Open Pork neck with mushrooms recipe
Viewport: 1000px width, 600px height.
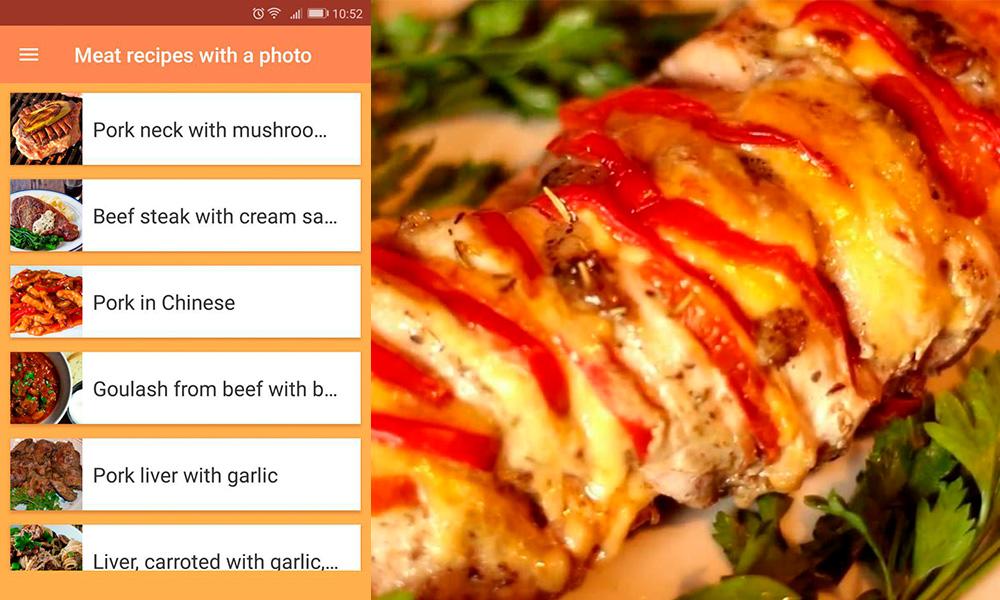pos(186,129)
